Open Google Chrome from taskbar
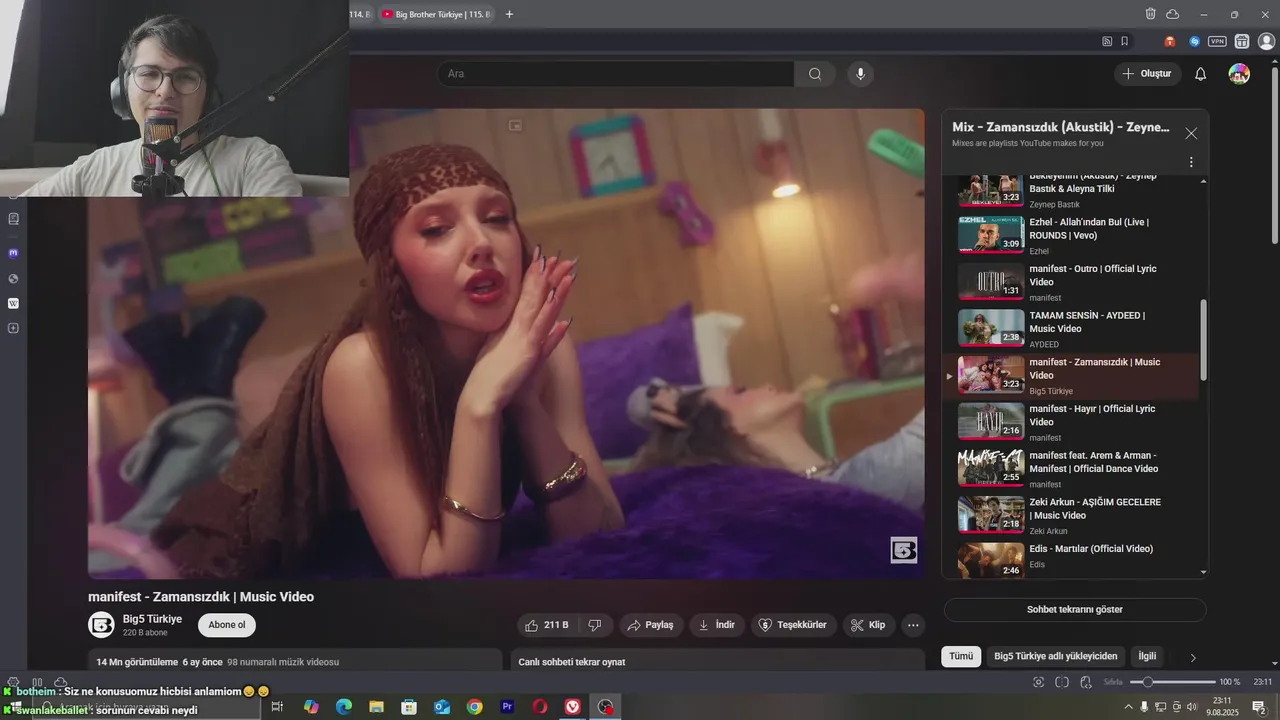This screenshot has width=1280, height=720. click(474, 707)
